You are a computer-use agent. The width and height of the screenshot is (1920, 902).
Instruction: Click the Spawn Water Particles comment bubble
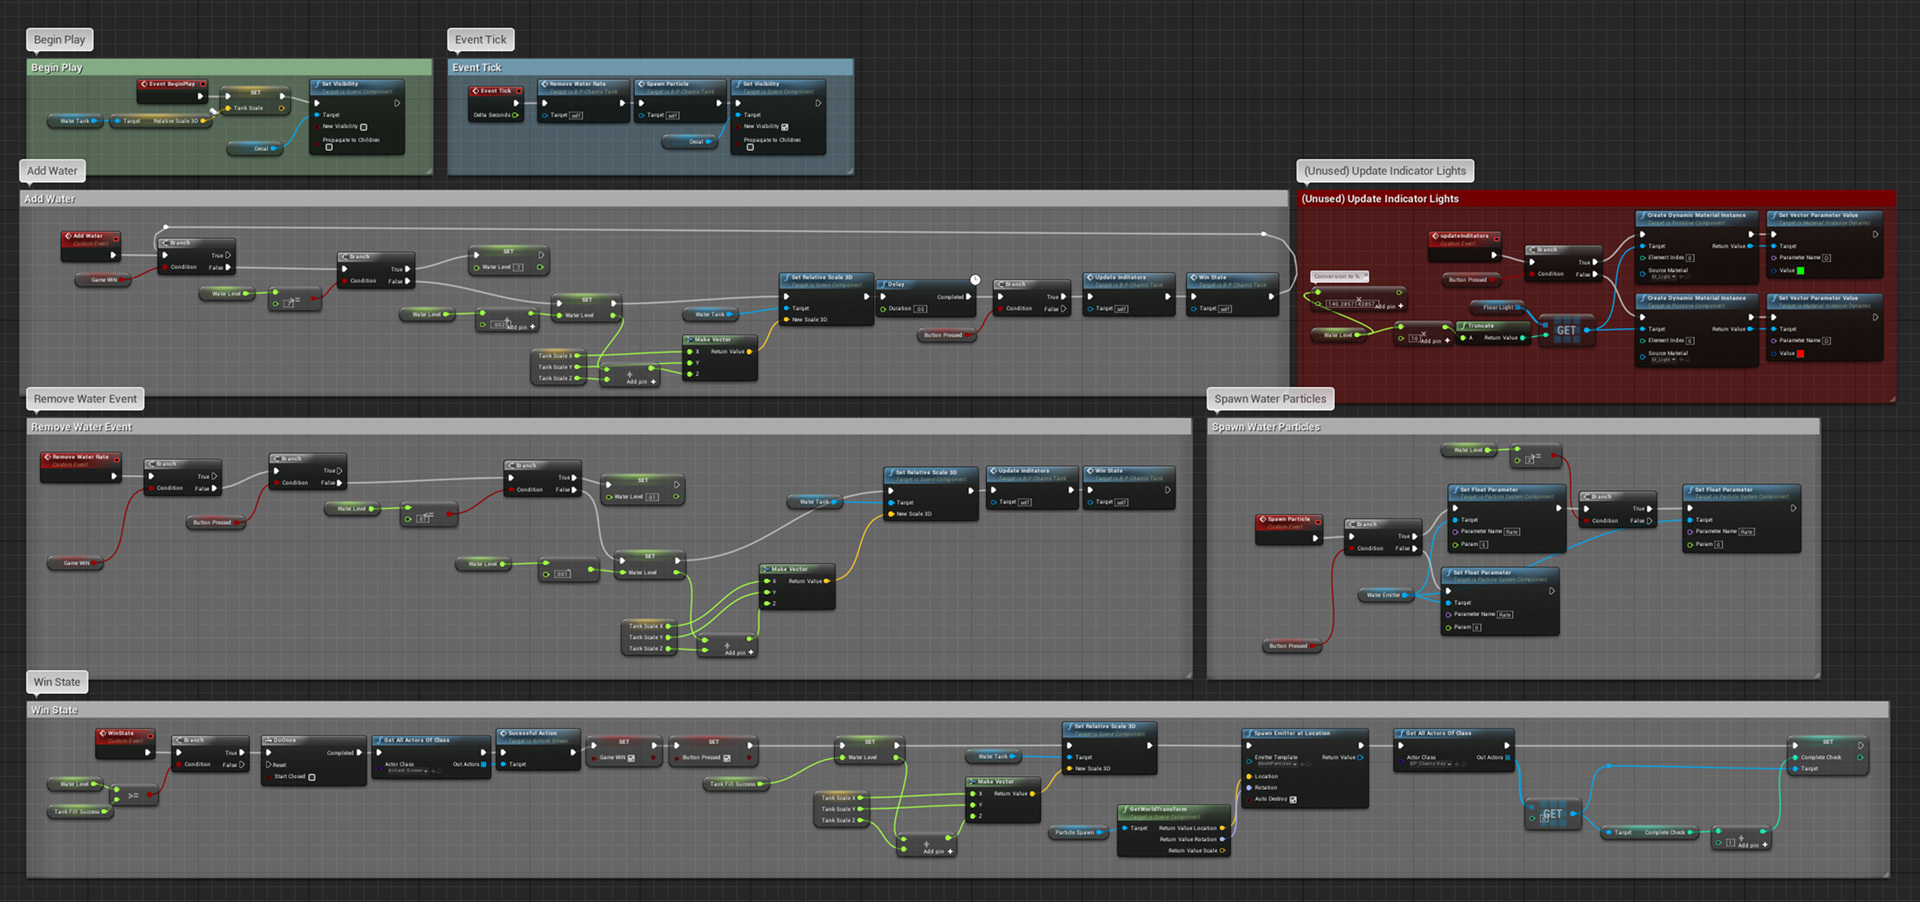click(1270, 399)
